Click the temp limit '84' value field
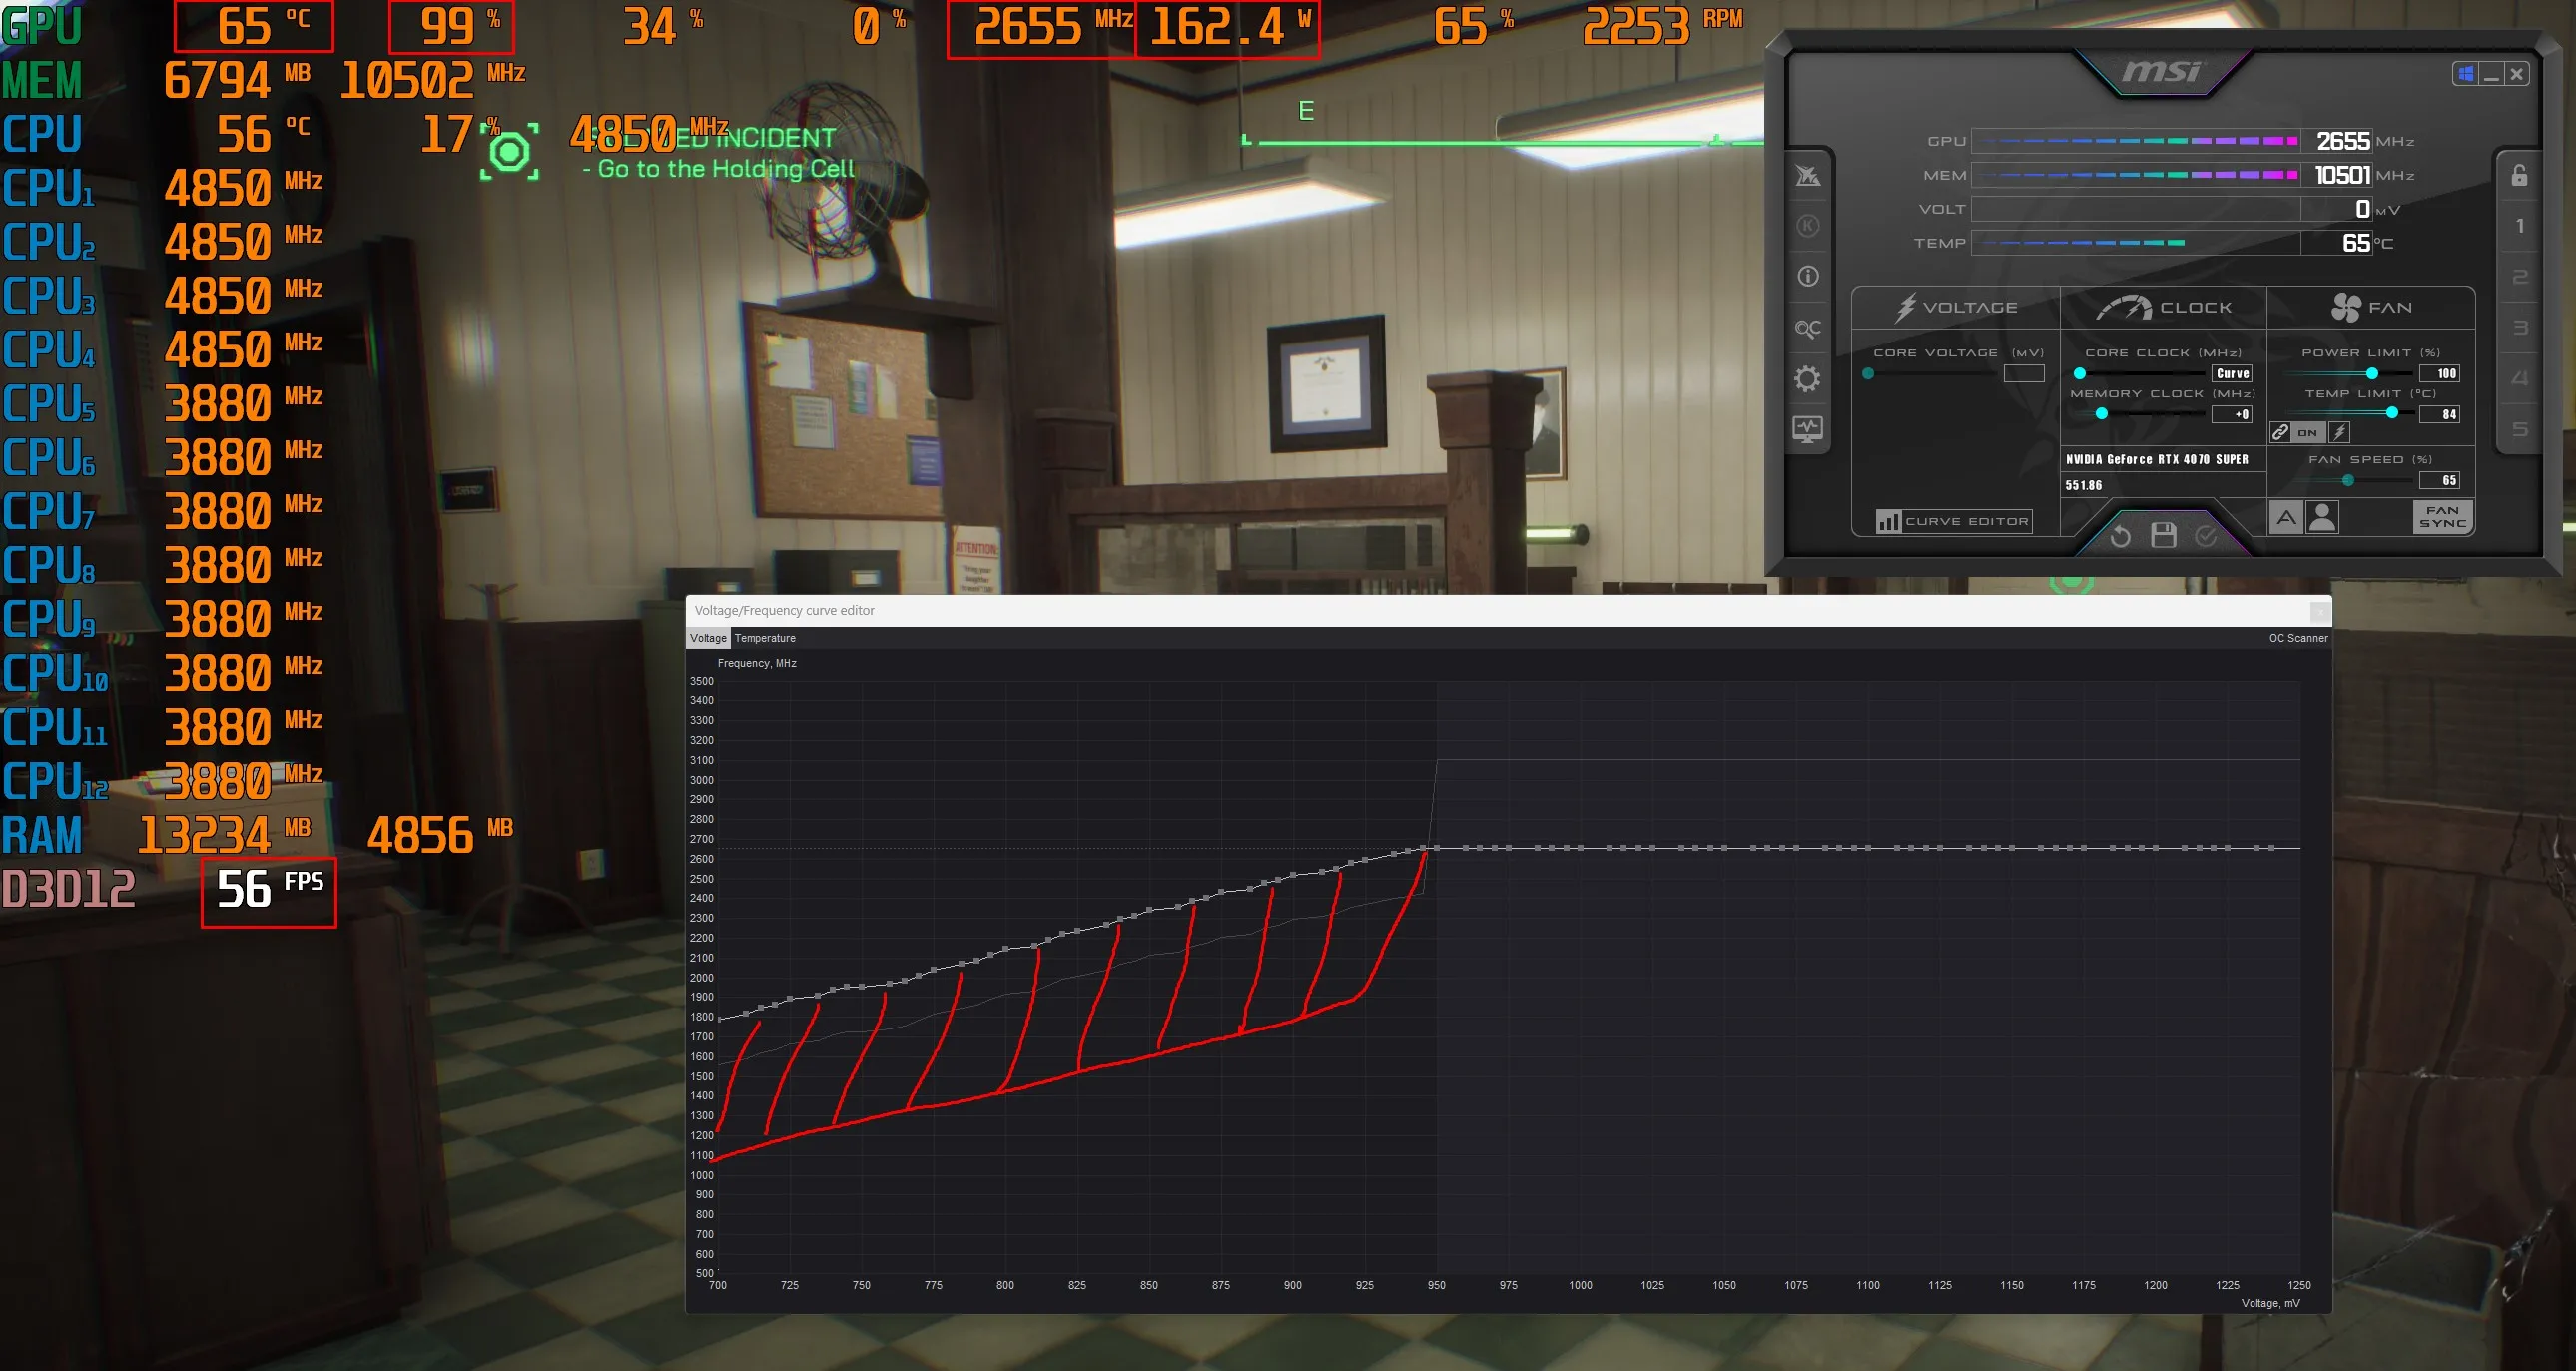Screen dimensions: 2576x1371 pyautogui.click(x=2439, y=414)
